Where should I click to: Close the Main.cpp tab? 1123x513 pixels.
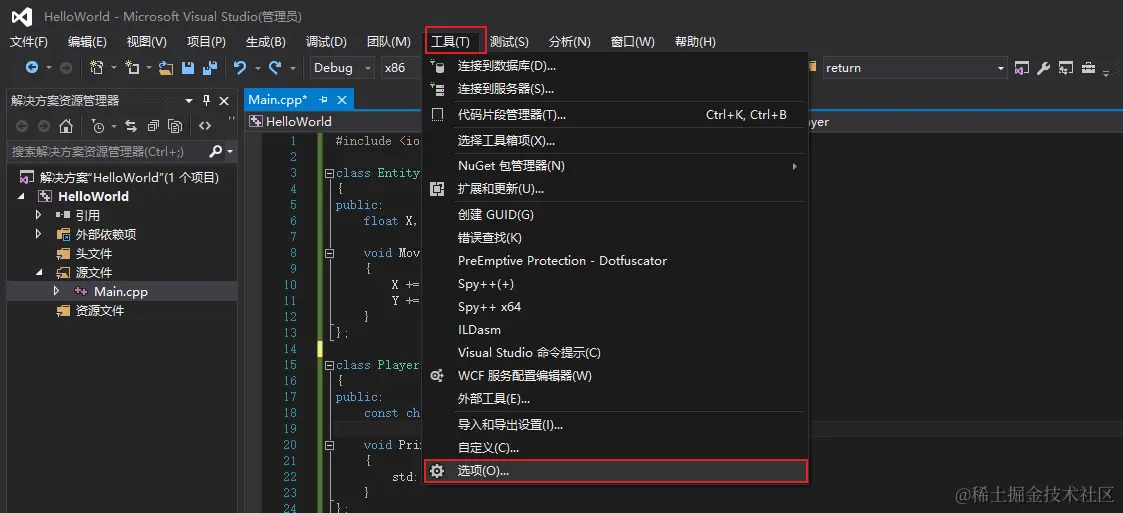[x=342, y=100]
